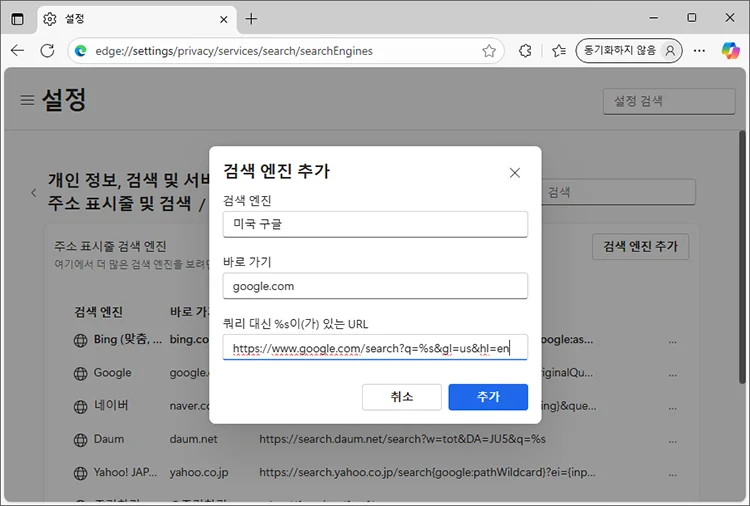Click the 동기화하지 않음 profile button
750x506 pixels.
629,50
